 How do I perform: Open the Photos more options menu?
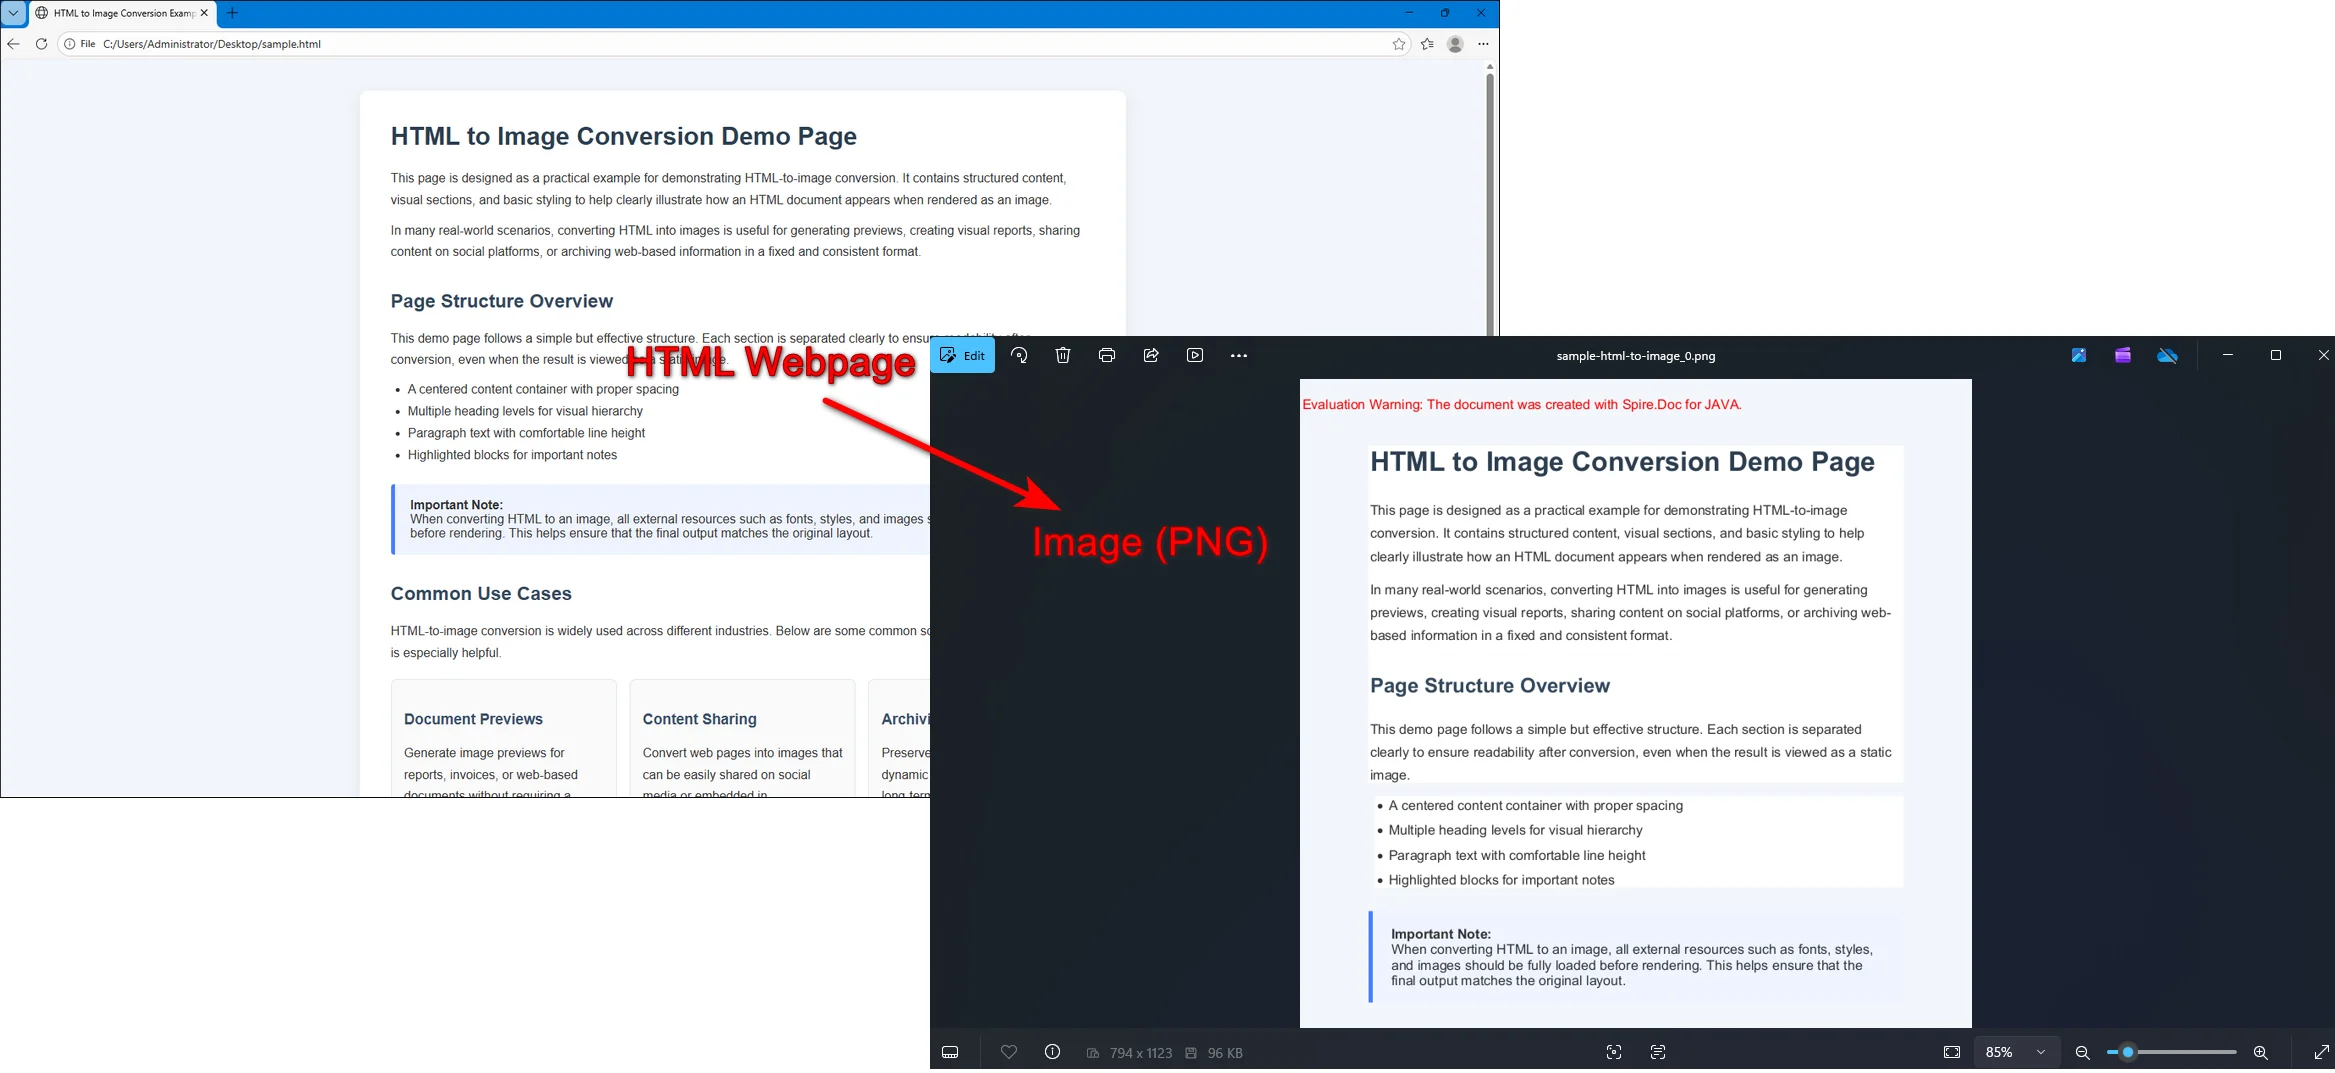[1239, 355]
